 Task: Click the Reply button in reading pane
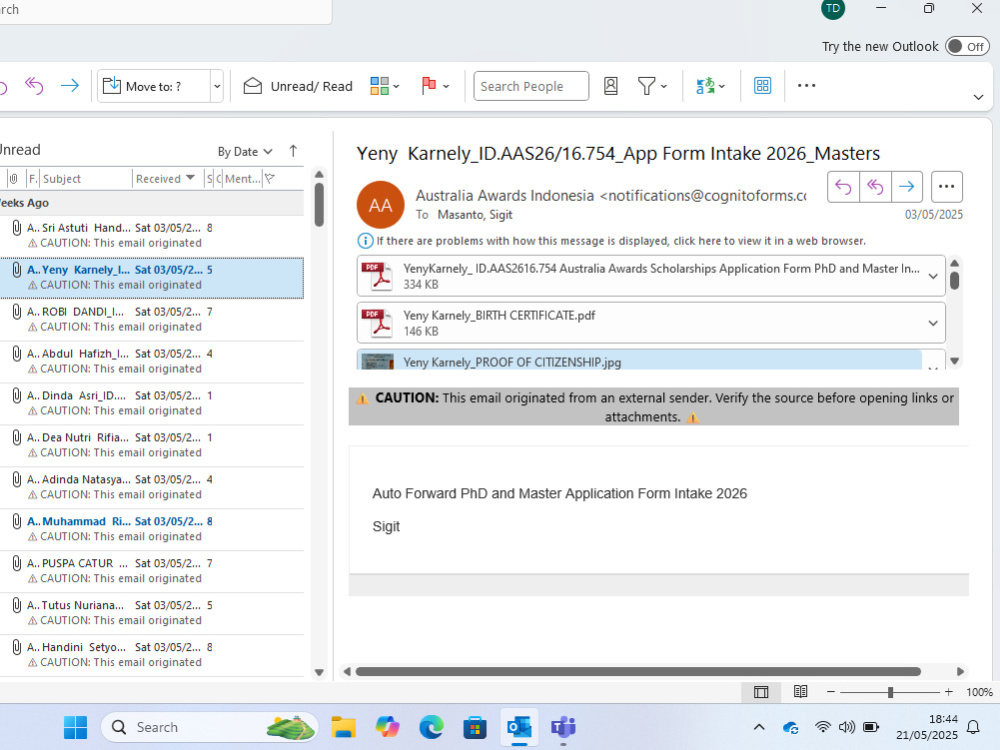843,187
